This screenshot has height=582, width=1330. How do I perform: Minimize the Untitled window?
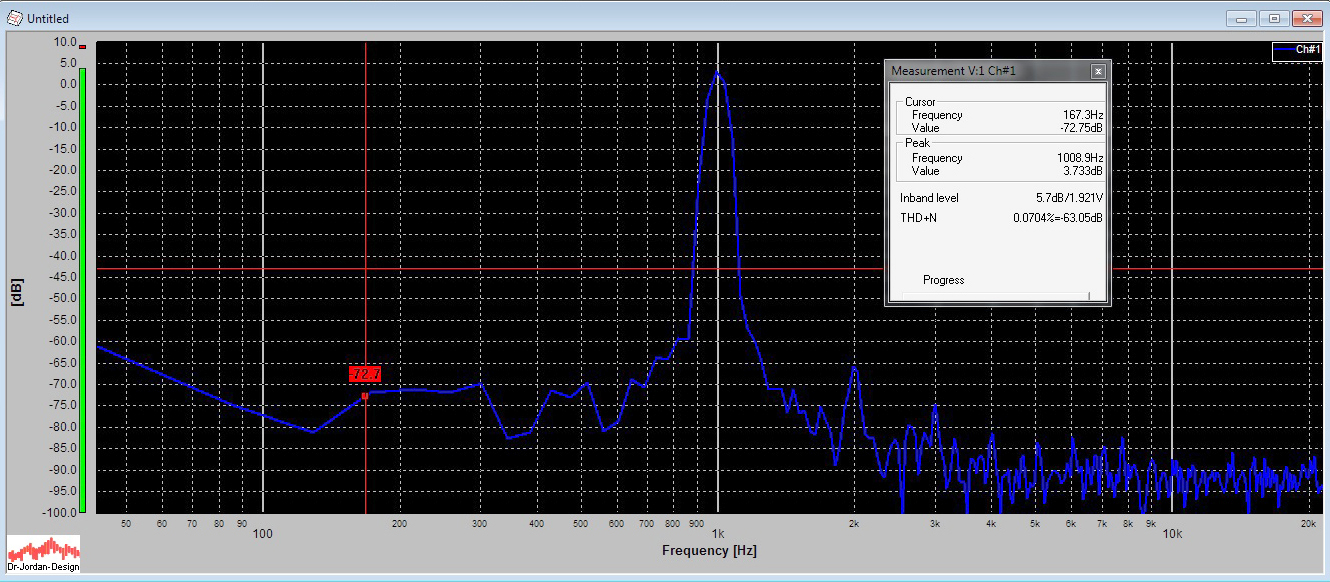1242,18
